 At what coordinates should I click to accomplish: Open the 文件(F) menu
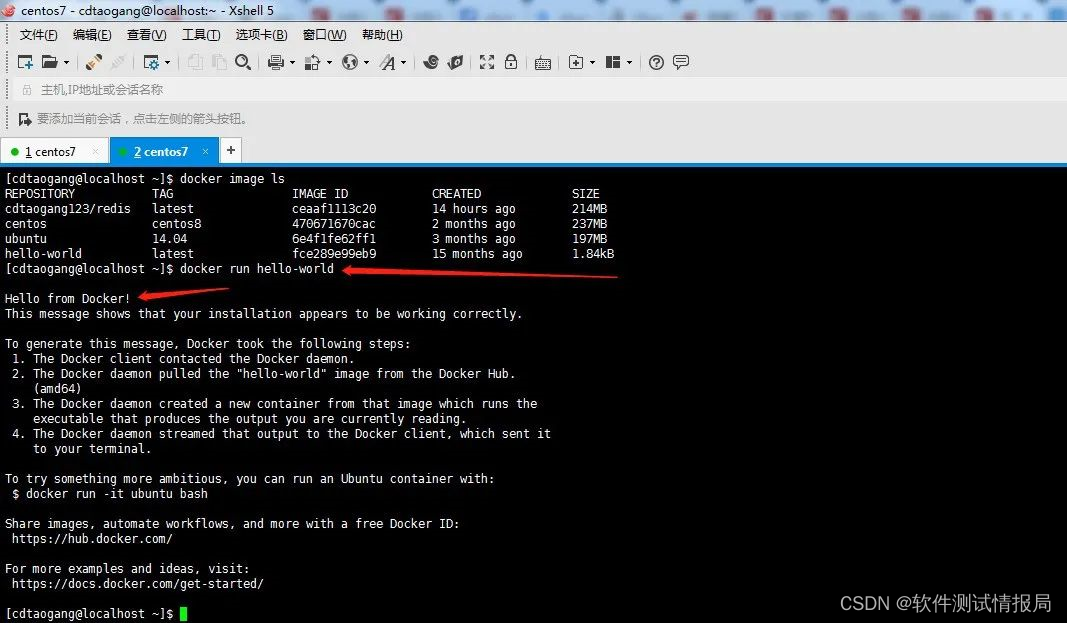click(38, 35)
